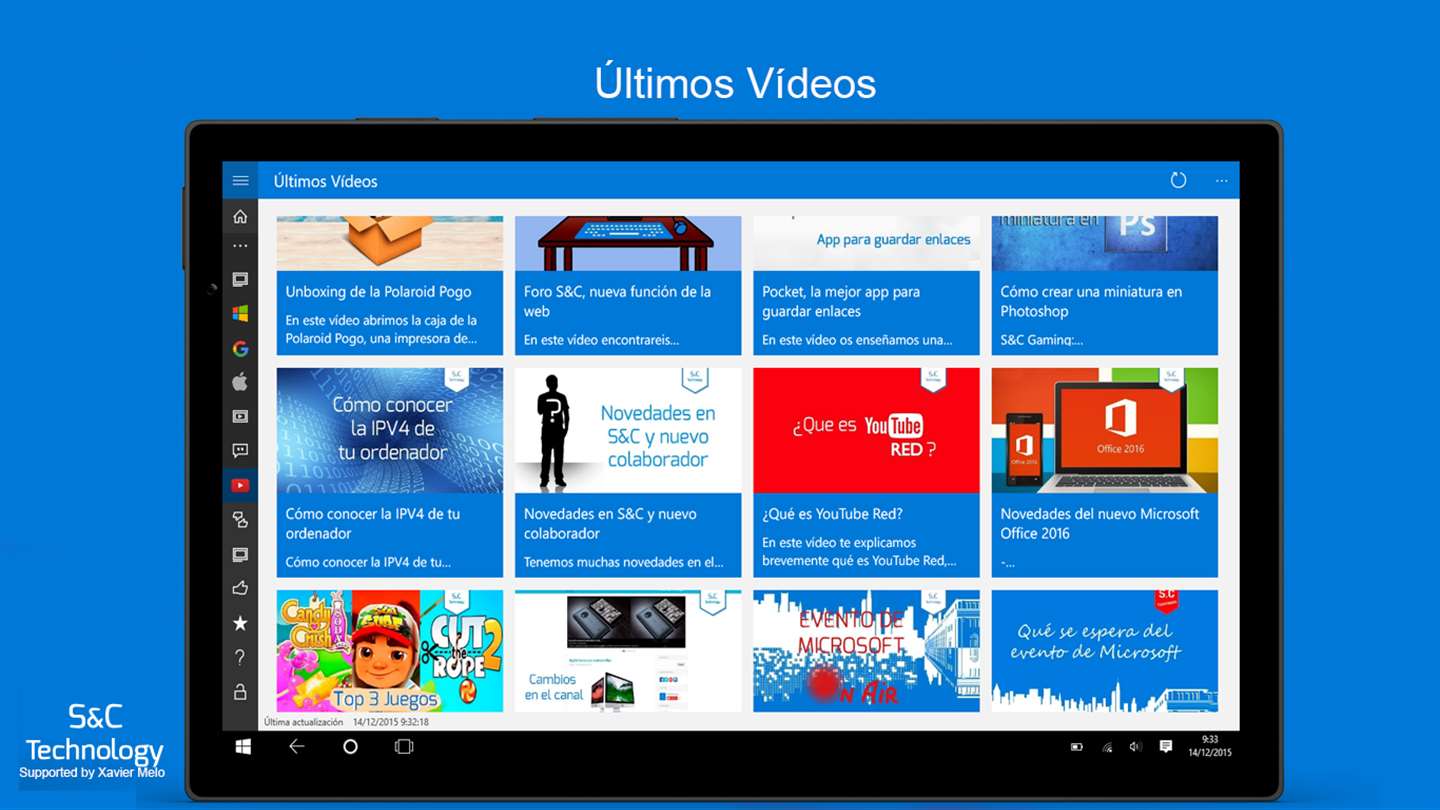Open the App para guardar enlaces thumbnail
Viewport: 1440px width, 810px height.
[x=866, y=243]
